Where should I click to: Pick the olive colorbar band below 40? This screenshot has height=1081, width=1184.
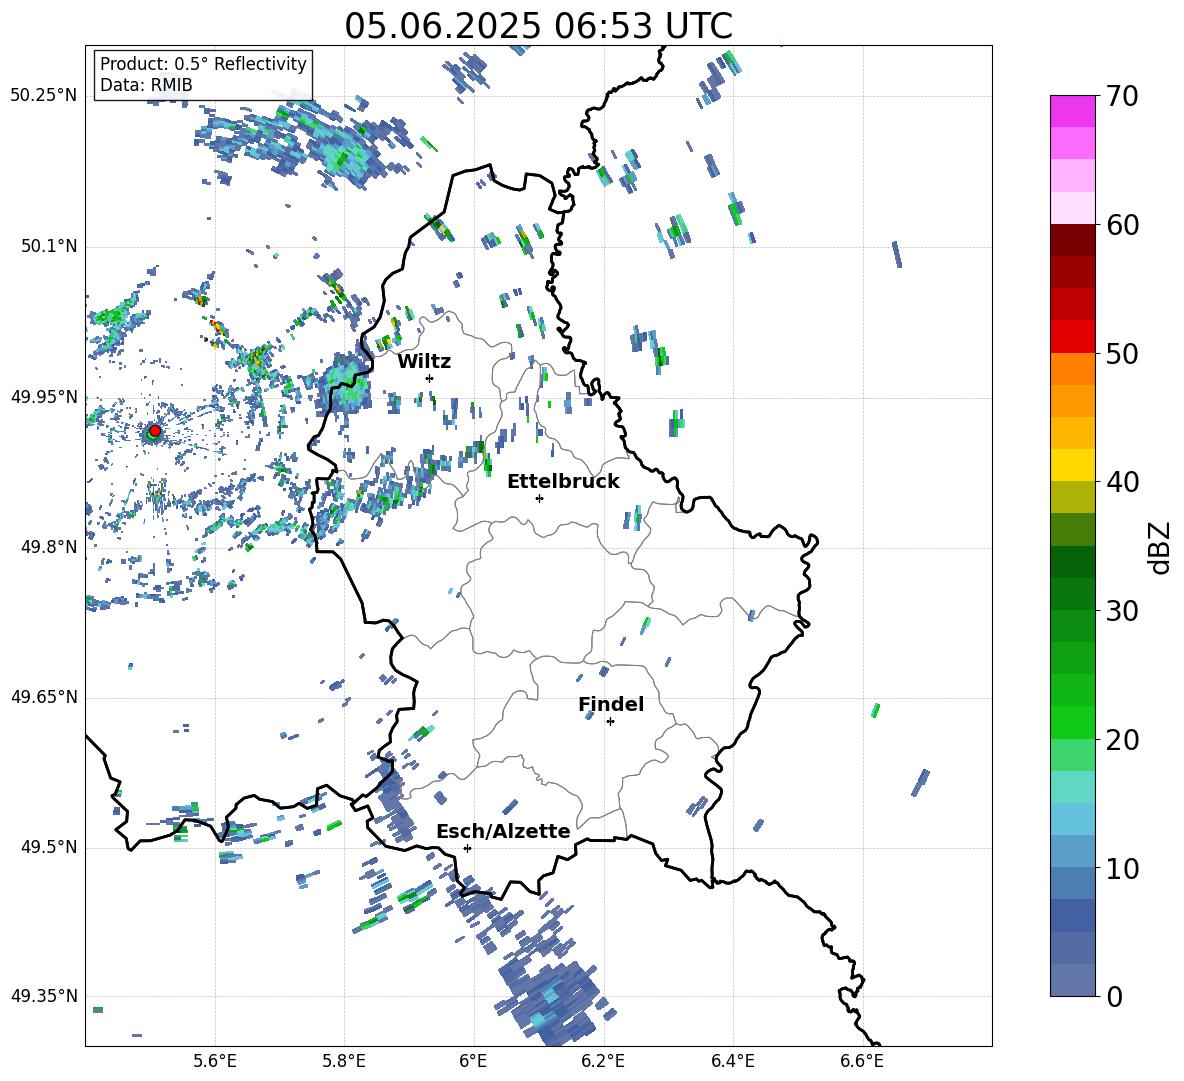point(1072,497)
